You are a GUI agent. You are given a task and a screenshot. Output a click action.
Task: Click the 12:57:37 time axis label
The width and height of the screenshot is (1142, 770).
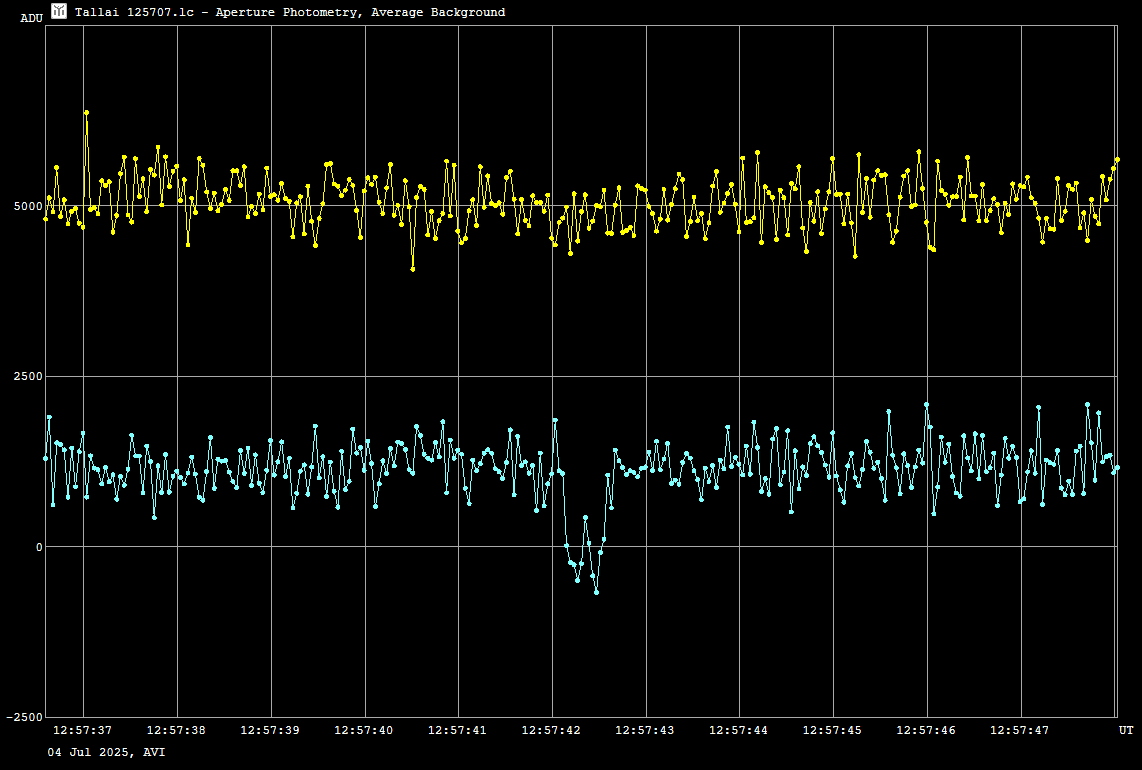(x=82, y=731)
